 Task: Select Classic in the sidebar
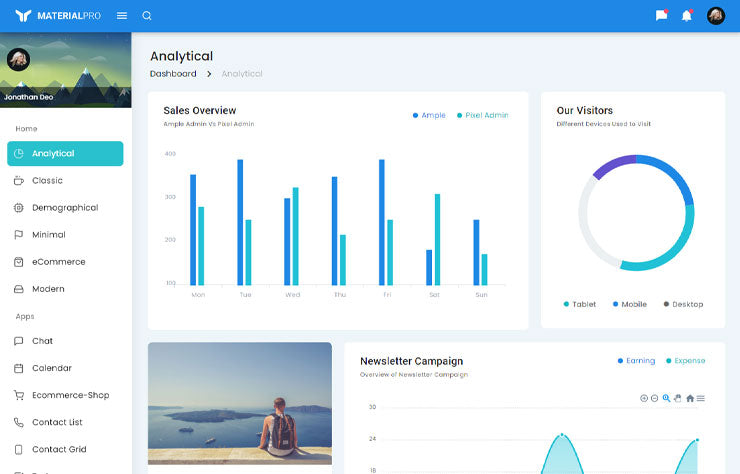pyautogui.click(x=47, y=181)
